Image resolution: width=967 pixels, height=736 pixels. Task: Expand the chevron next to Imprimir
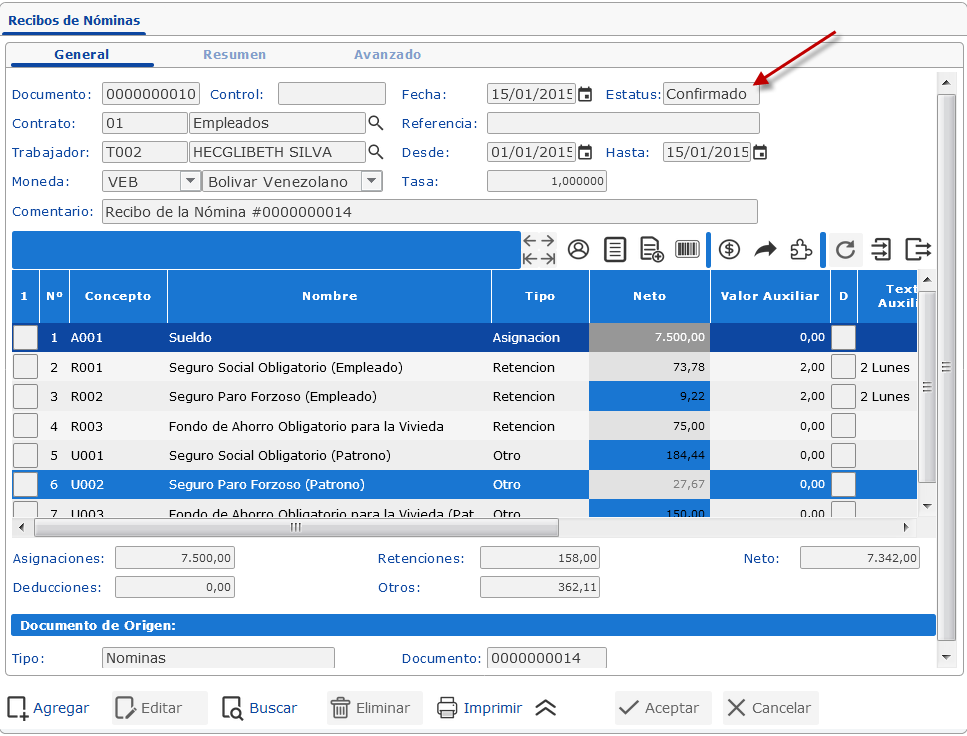(x=545, y=708)
